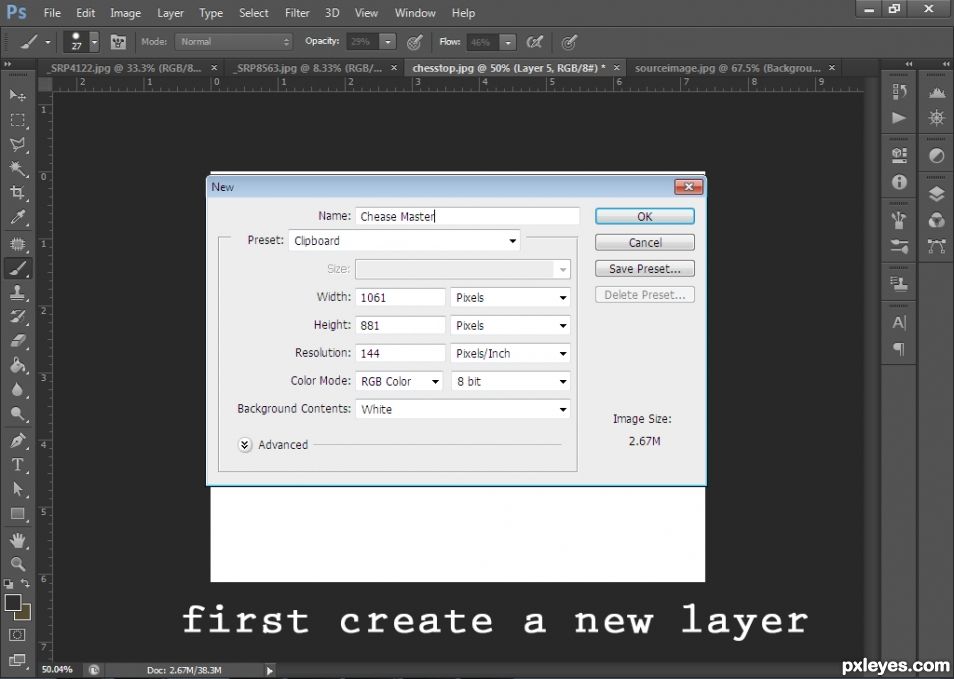Viewport: 954px width, 679px height.
Task: Open the History panel icon
Action: 899,92
